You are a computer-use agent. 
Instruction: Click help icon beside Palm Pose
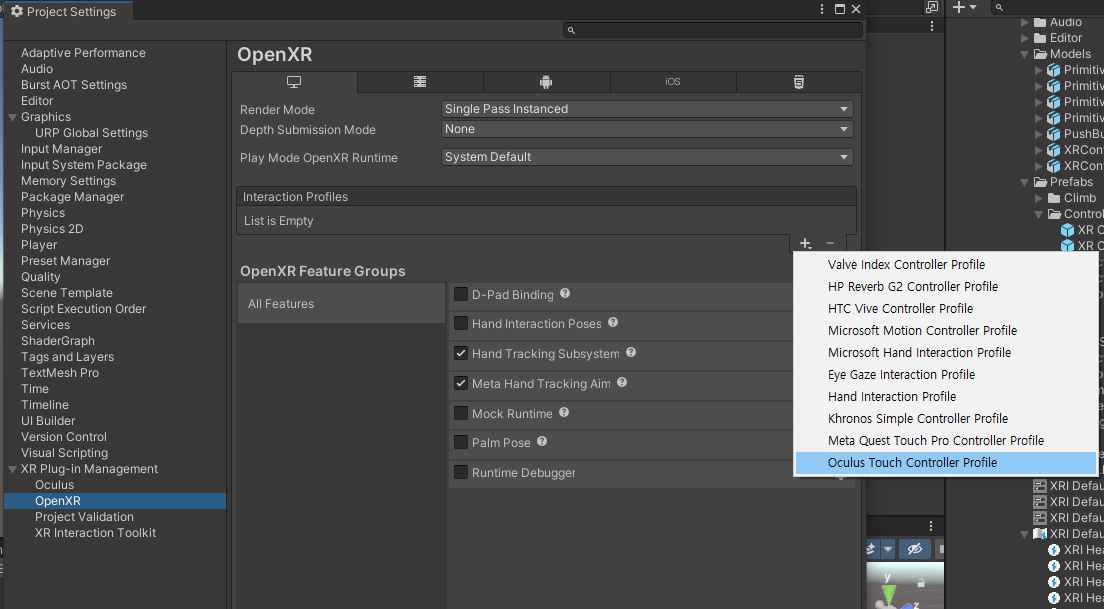click(541, 441)
